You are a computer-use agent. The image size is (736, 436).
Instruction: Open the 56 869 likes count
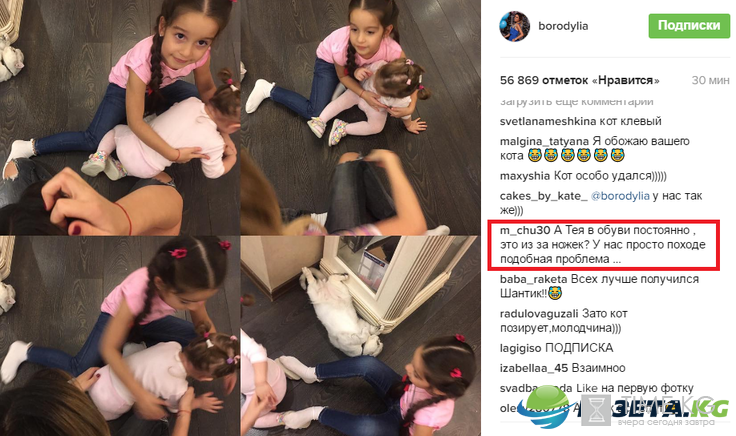580,80
